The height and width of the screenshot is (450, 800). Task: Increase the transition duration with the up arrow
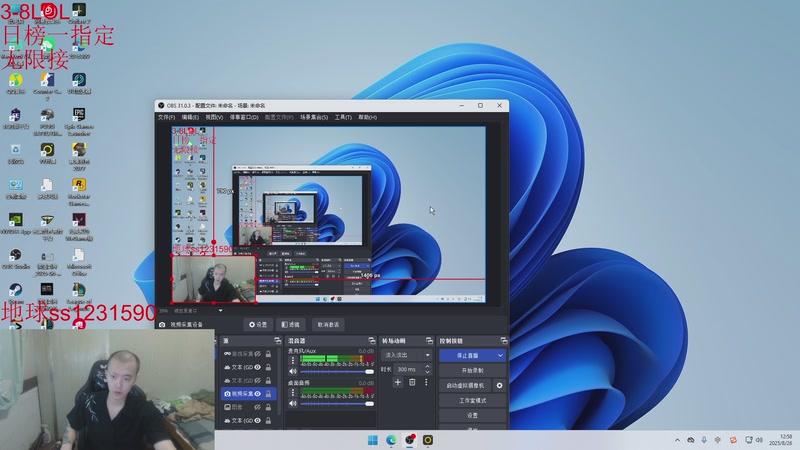pyautogui.click(x=428, y=367)
